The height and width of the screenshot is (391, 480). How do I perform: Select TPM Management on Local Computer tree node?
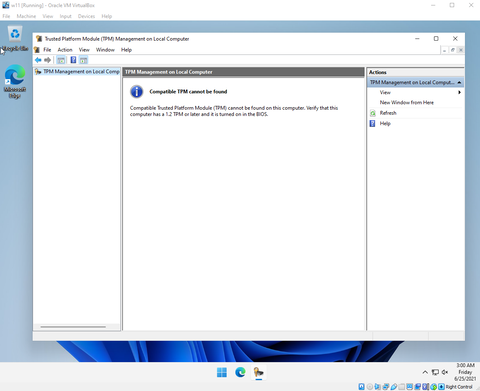tap(77, 71)
